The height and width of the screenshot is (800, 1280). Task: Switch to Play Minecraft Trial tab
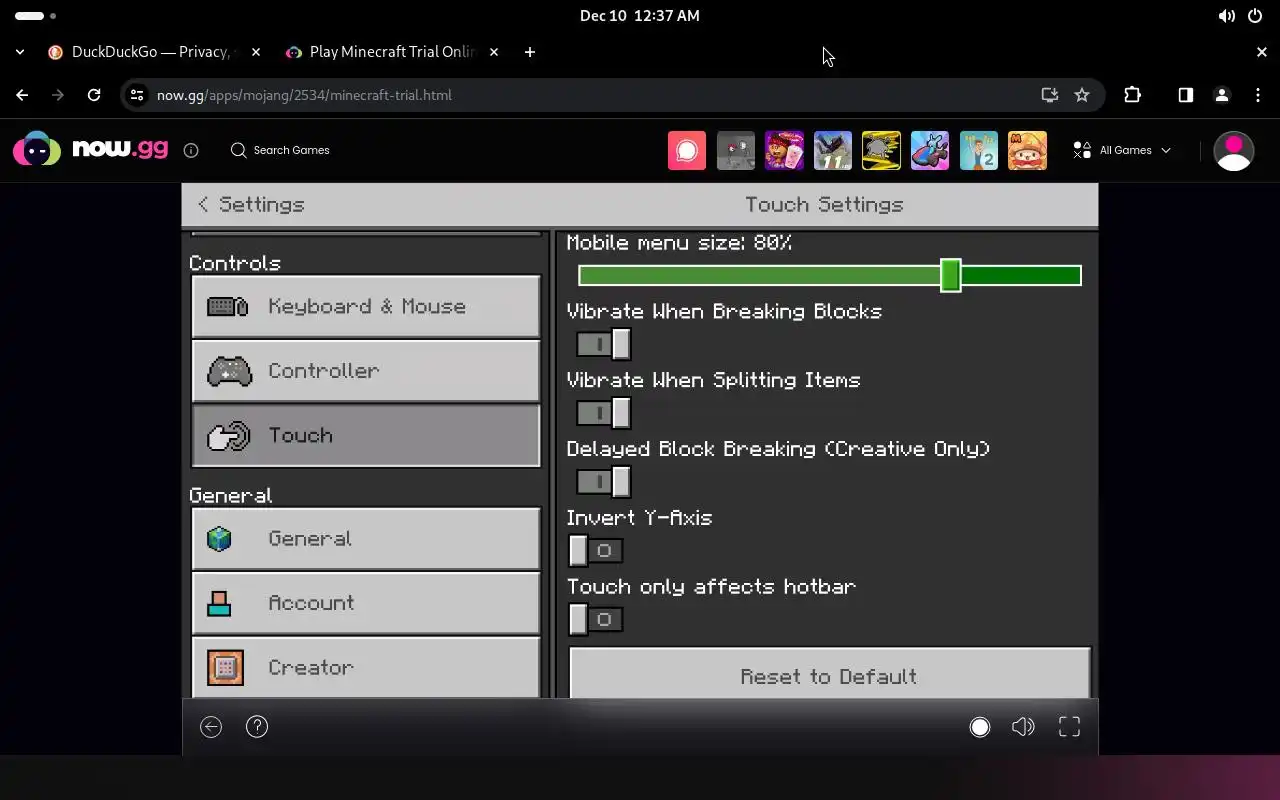click(392, 52)
